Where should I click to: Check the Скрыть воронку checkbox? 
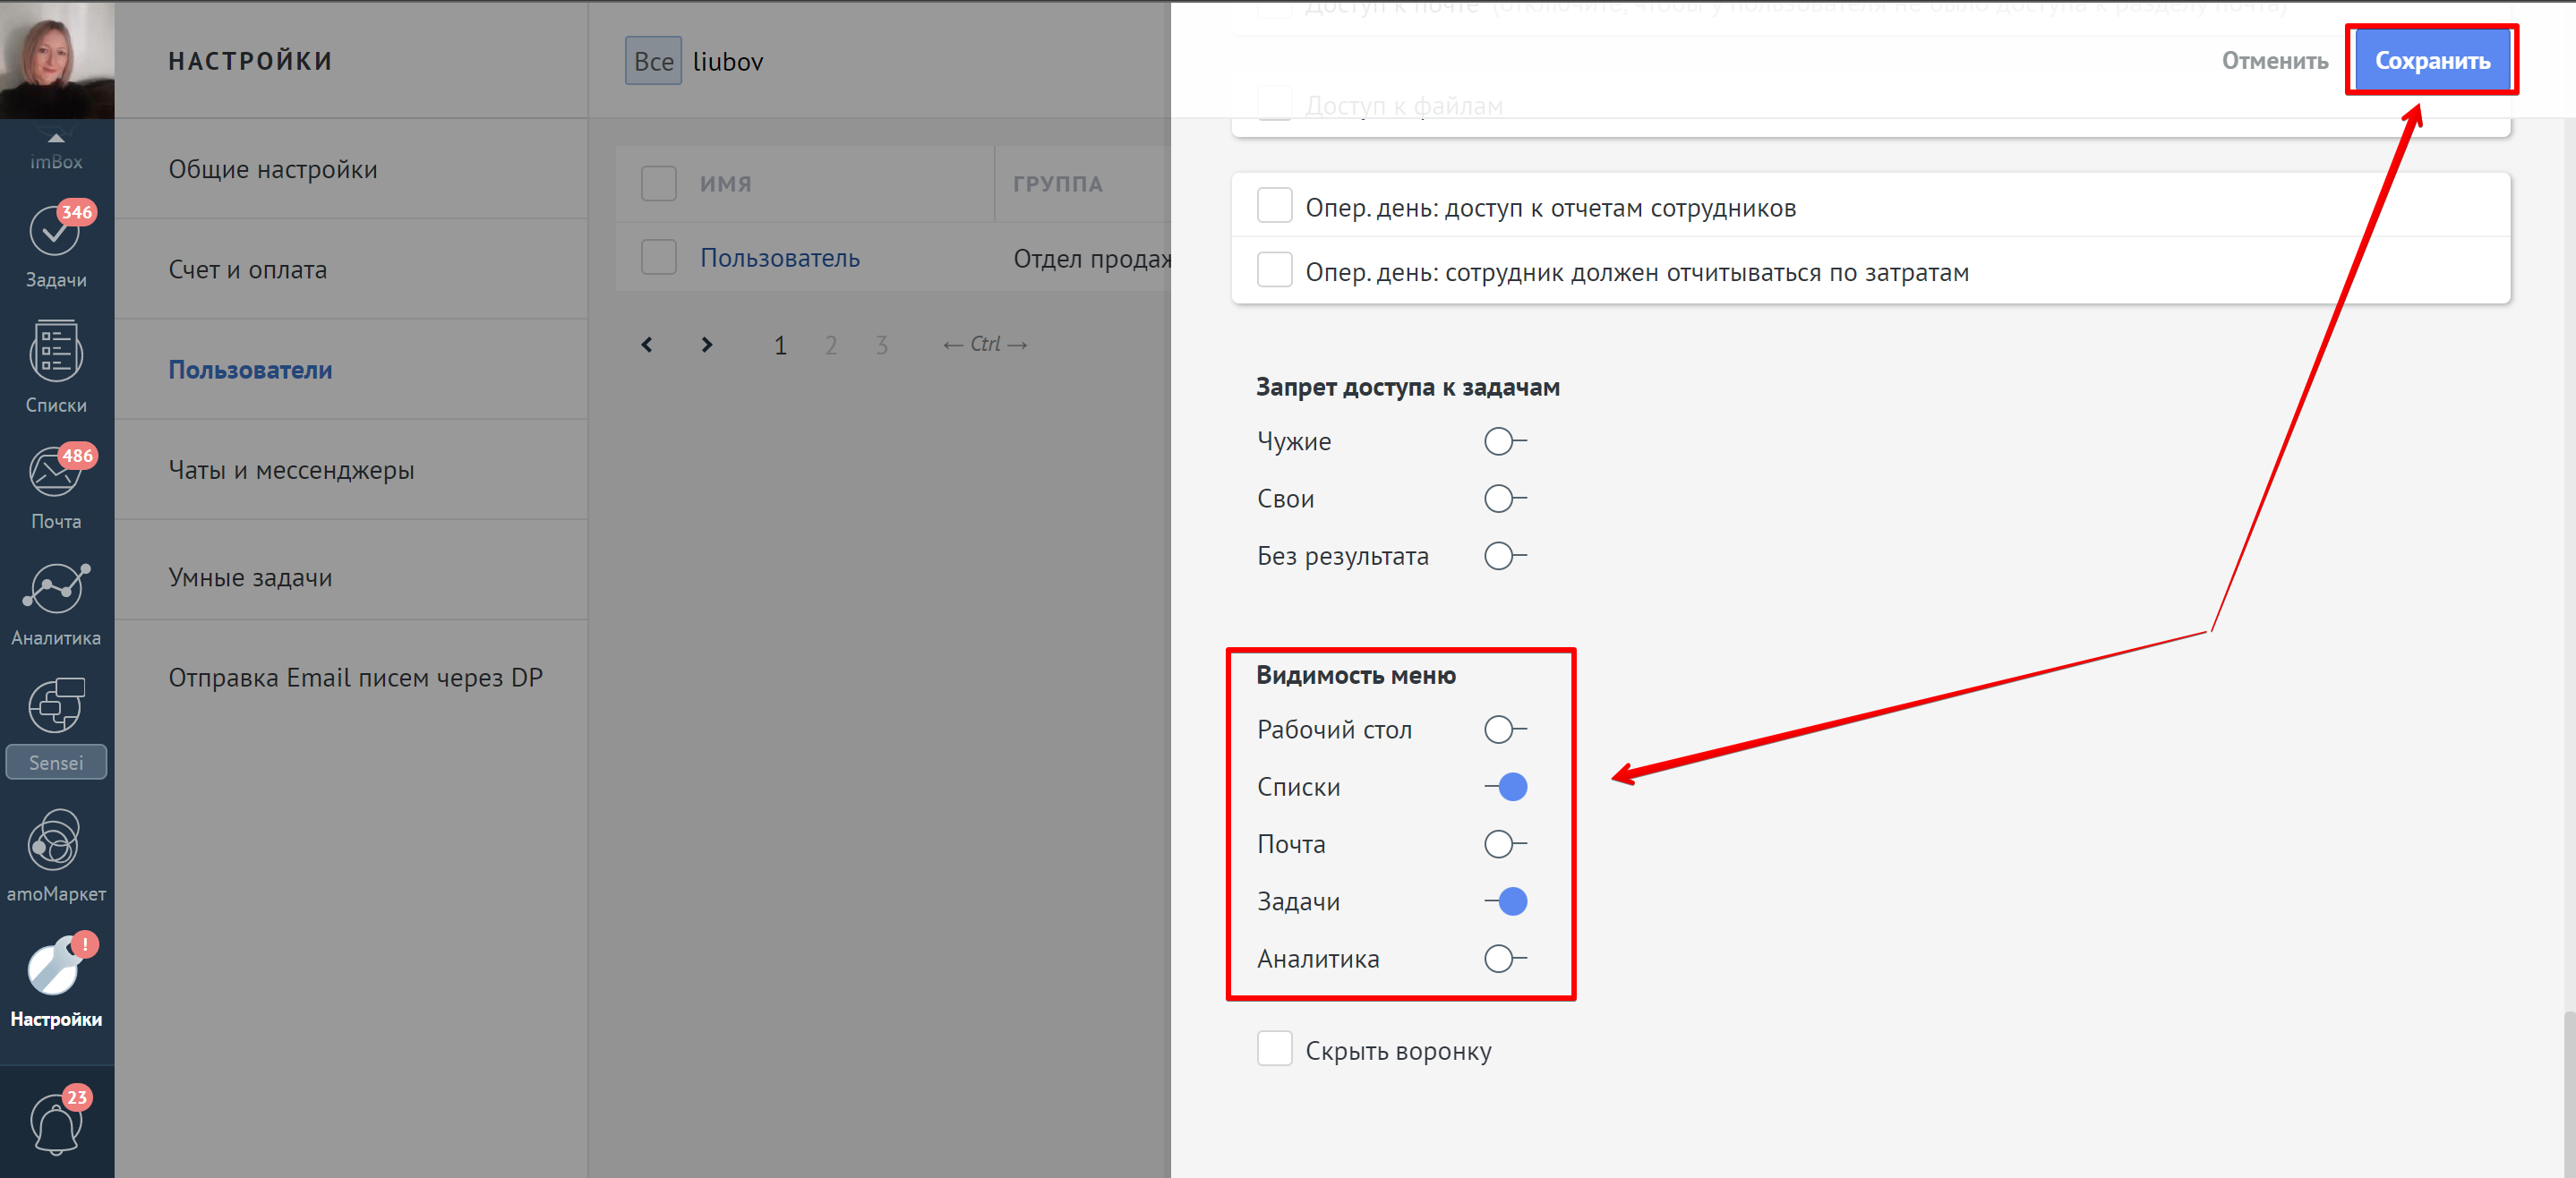click(x=1274, y=1049)
